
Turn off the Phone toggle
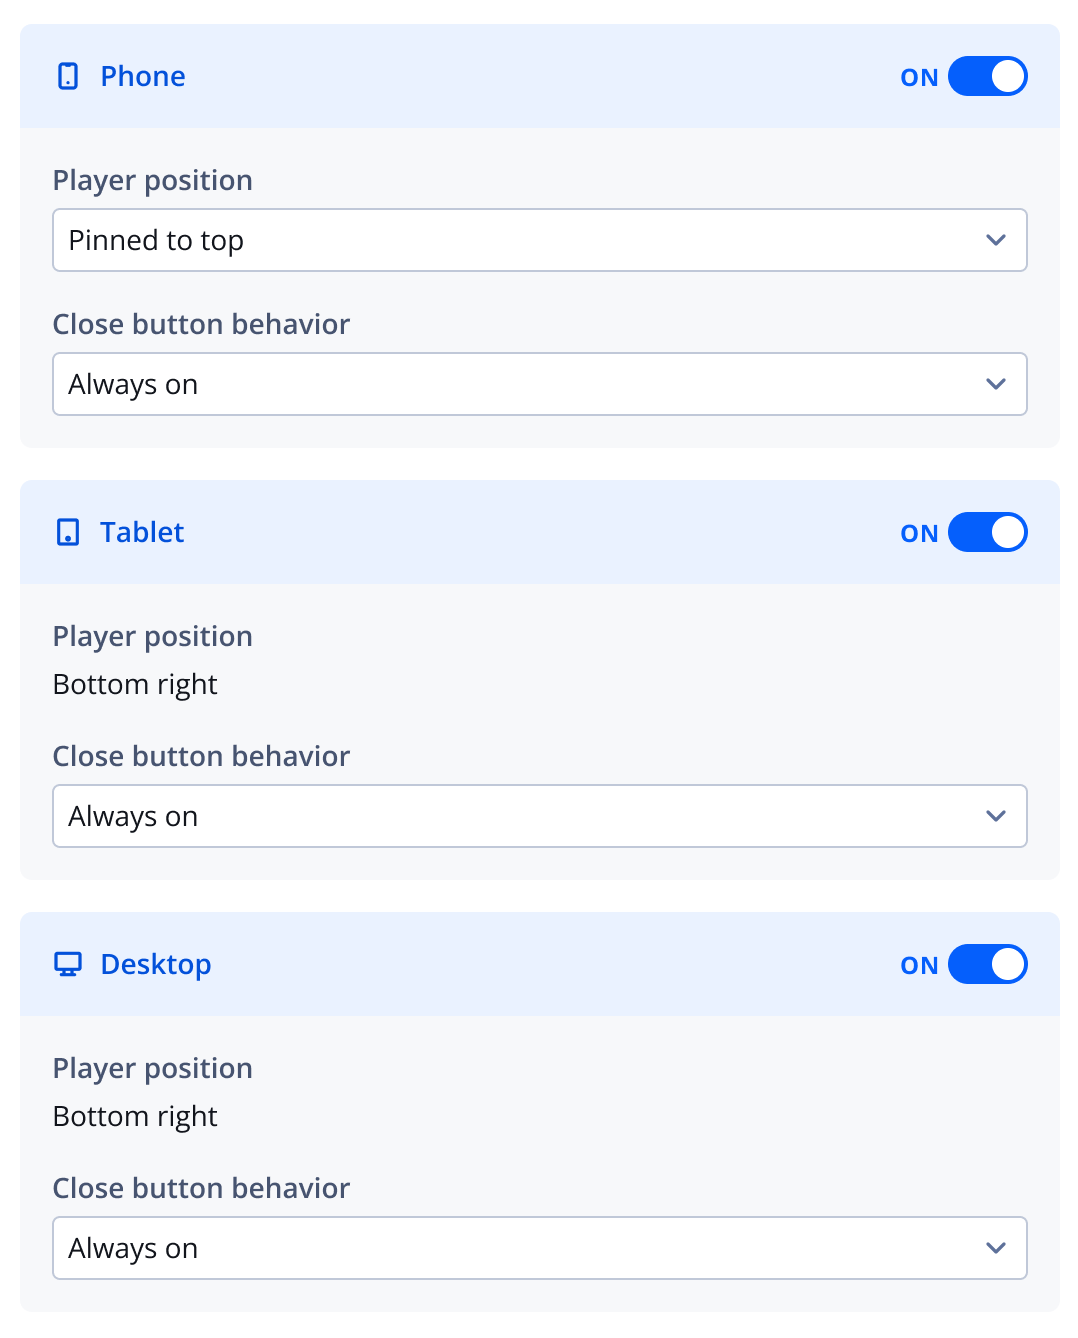point(988,76)
